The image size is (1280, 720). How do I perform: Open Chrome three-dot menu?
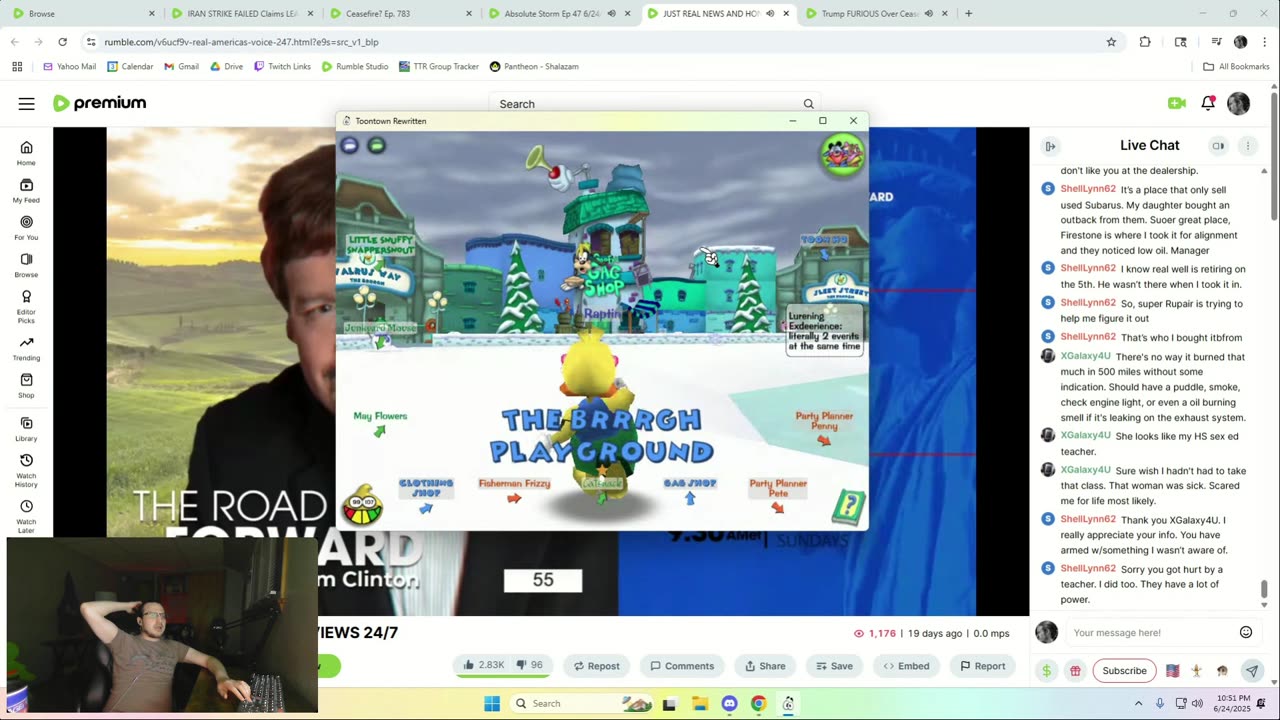[x=1264, y=42]
